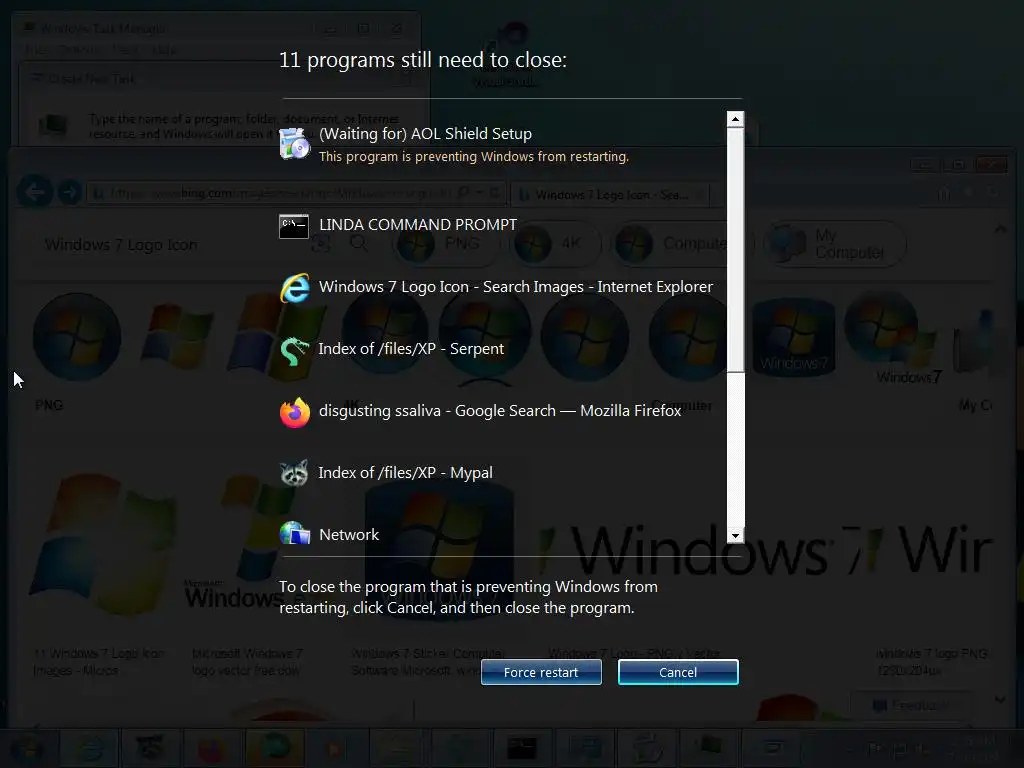Select the "Network" entry text

(349, 535)
